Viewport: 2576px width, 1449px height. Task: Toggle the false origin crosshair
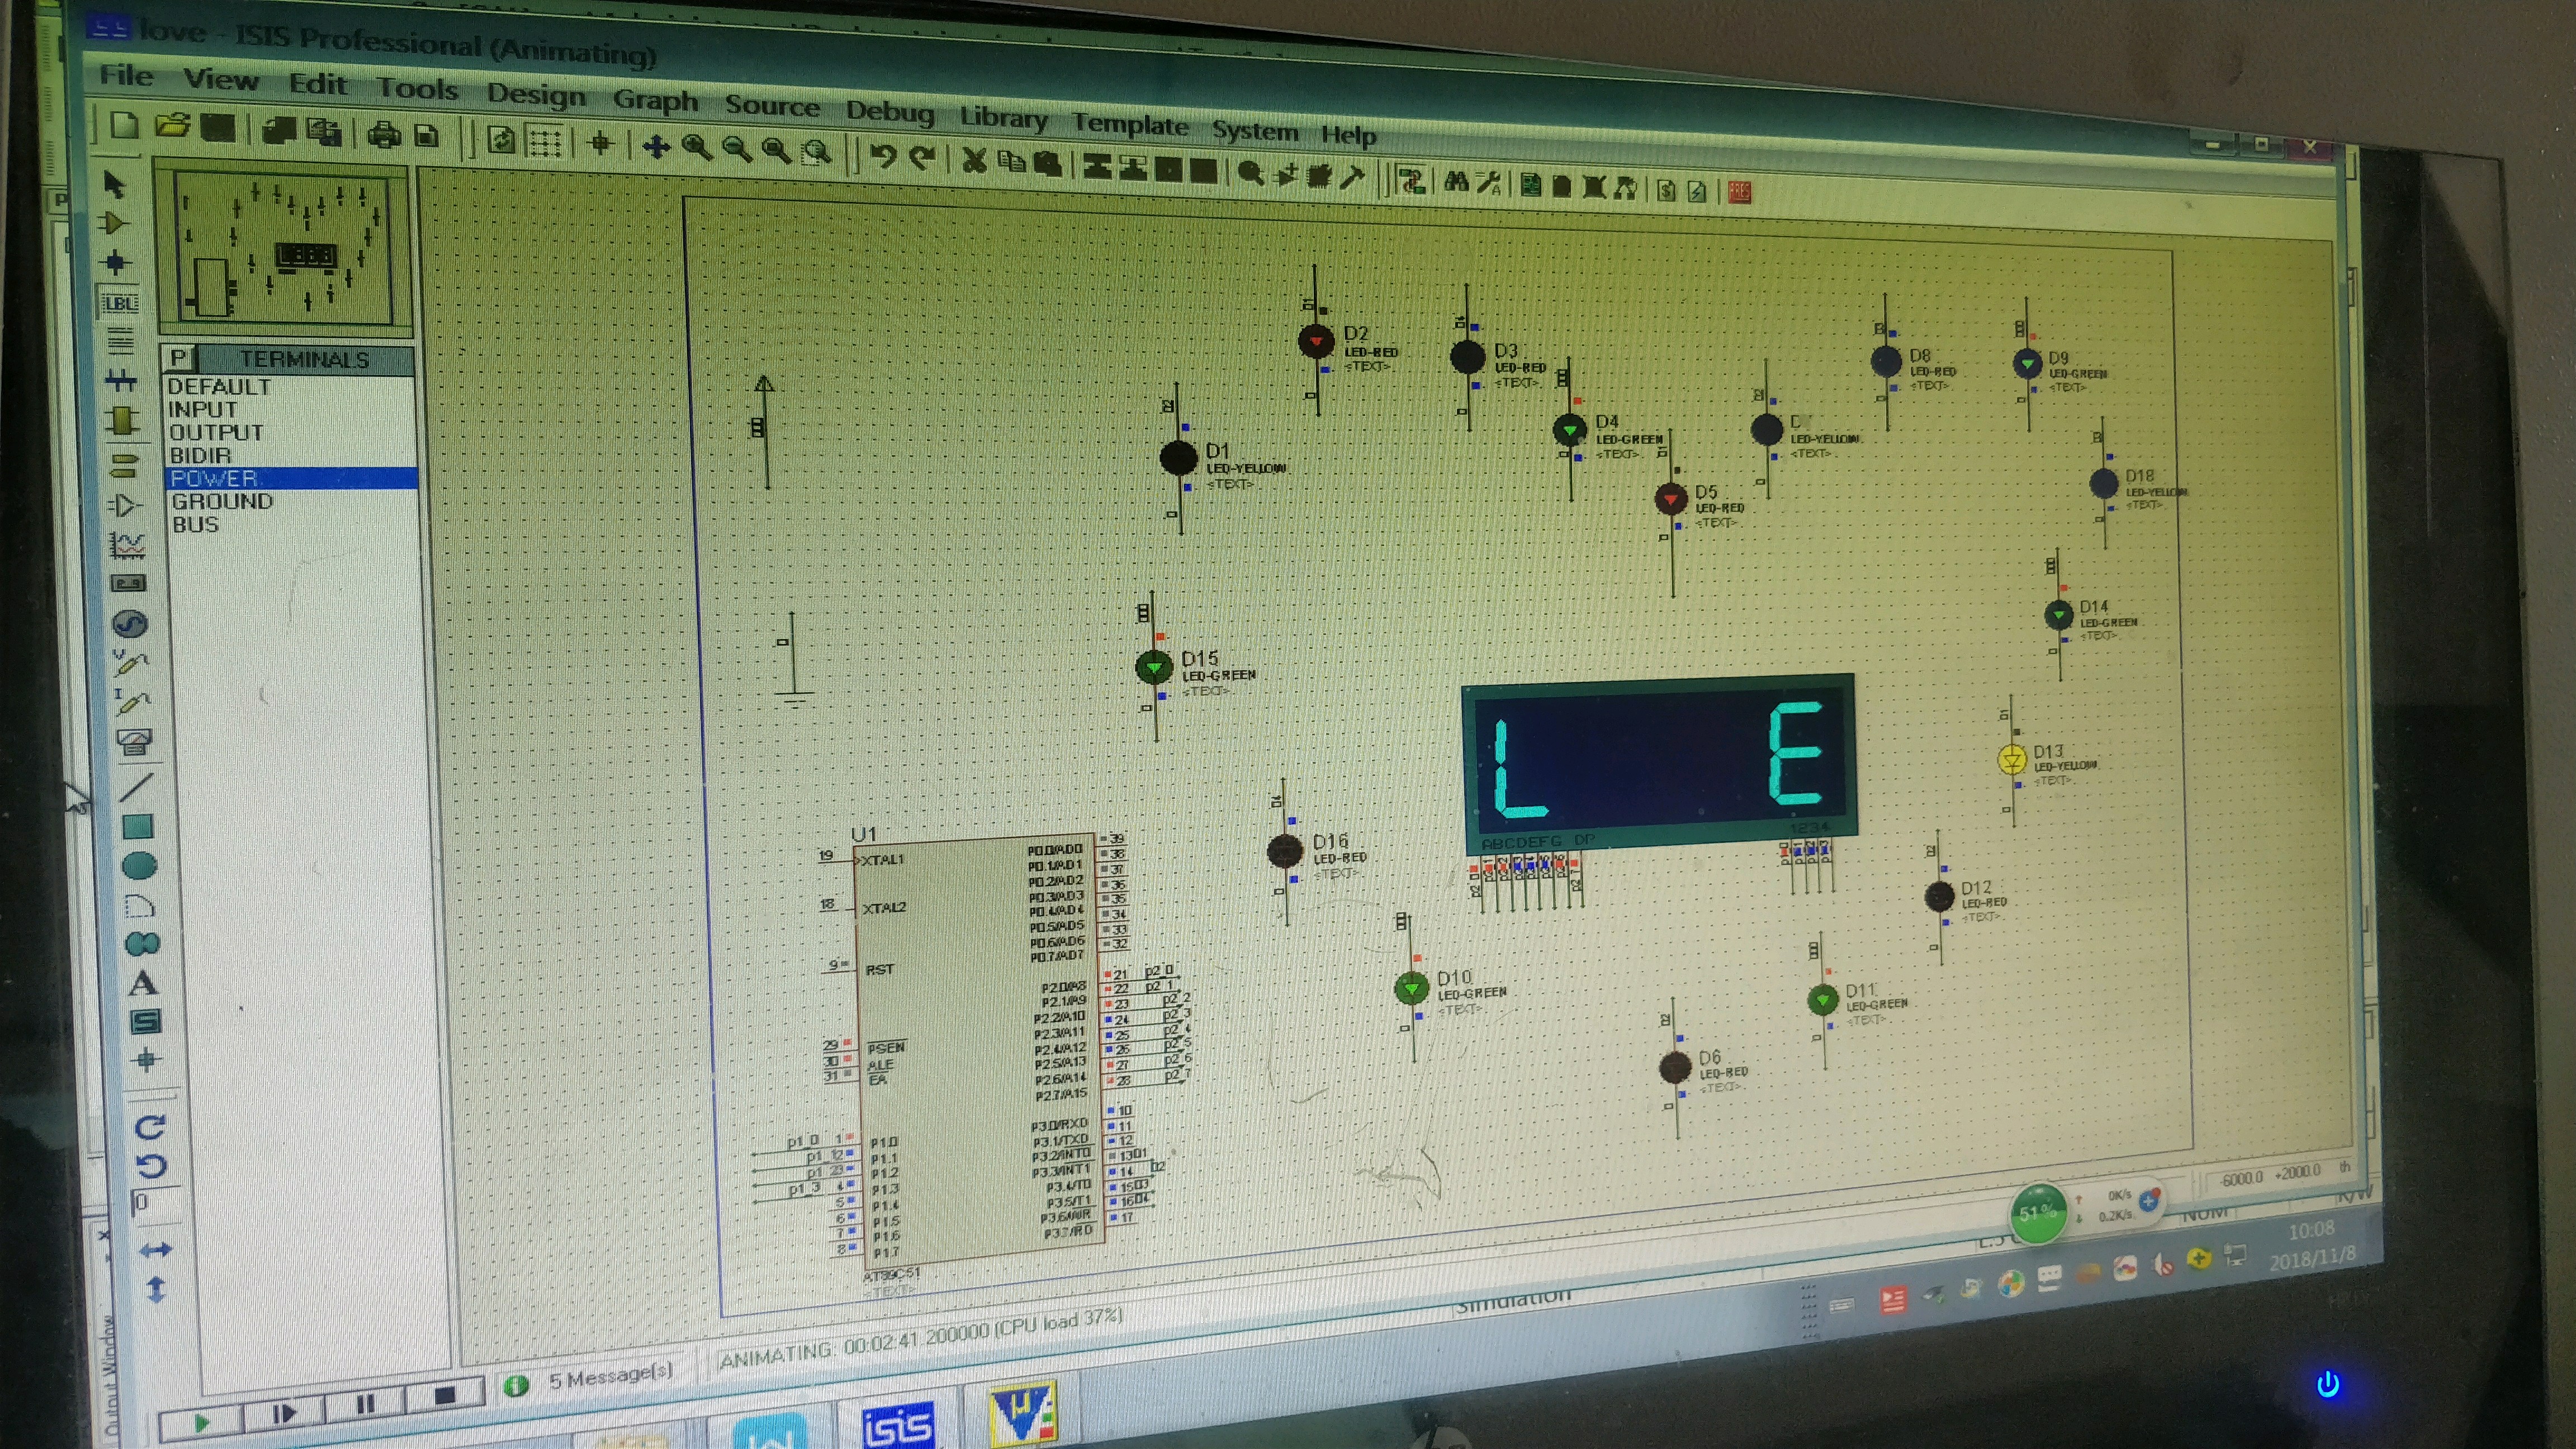pos(601,144)
